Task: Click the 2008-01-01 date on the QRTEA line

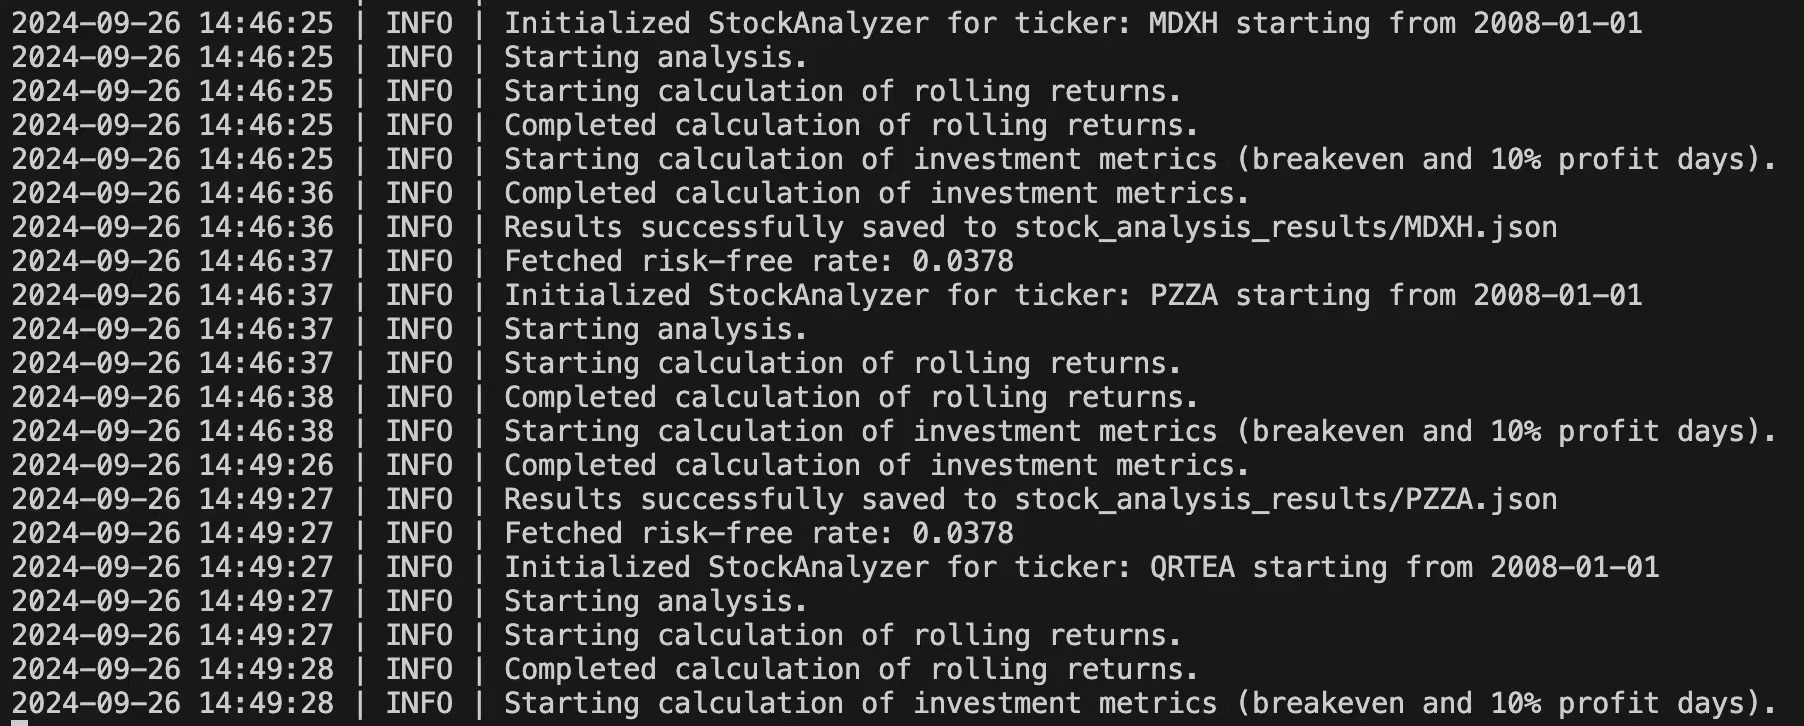Action: [x=1574, y=567]
